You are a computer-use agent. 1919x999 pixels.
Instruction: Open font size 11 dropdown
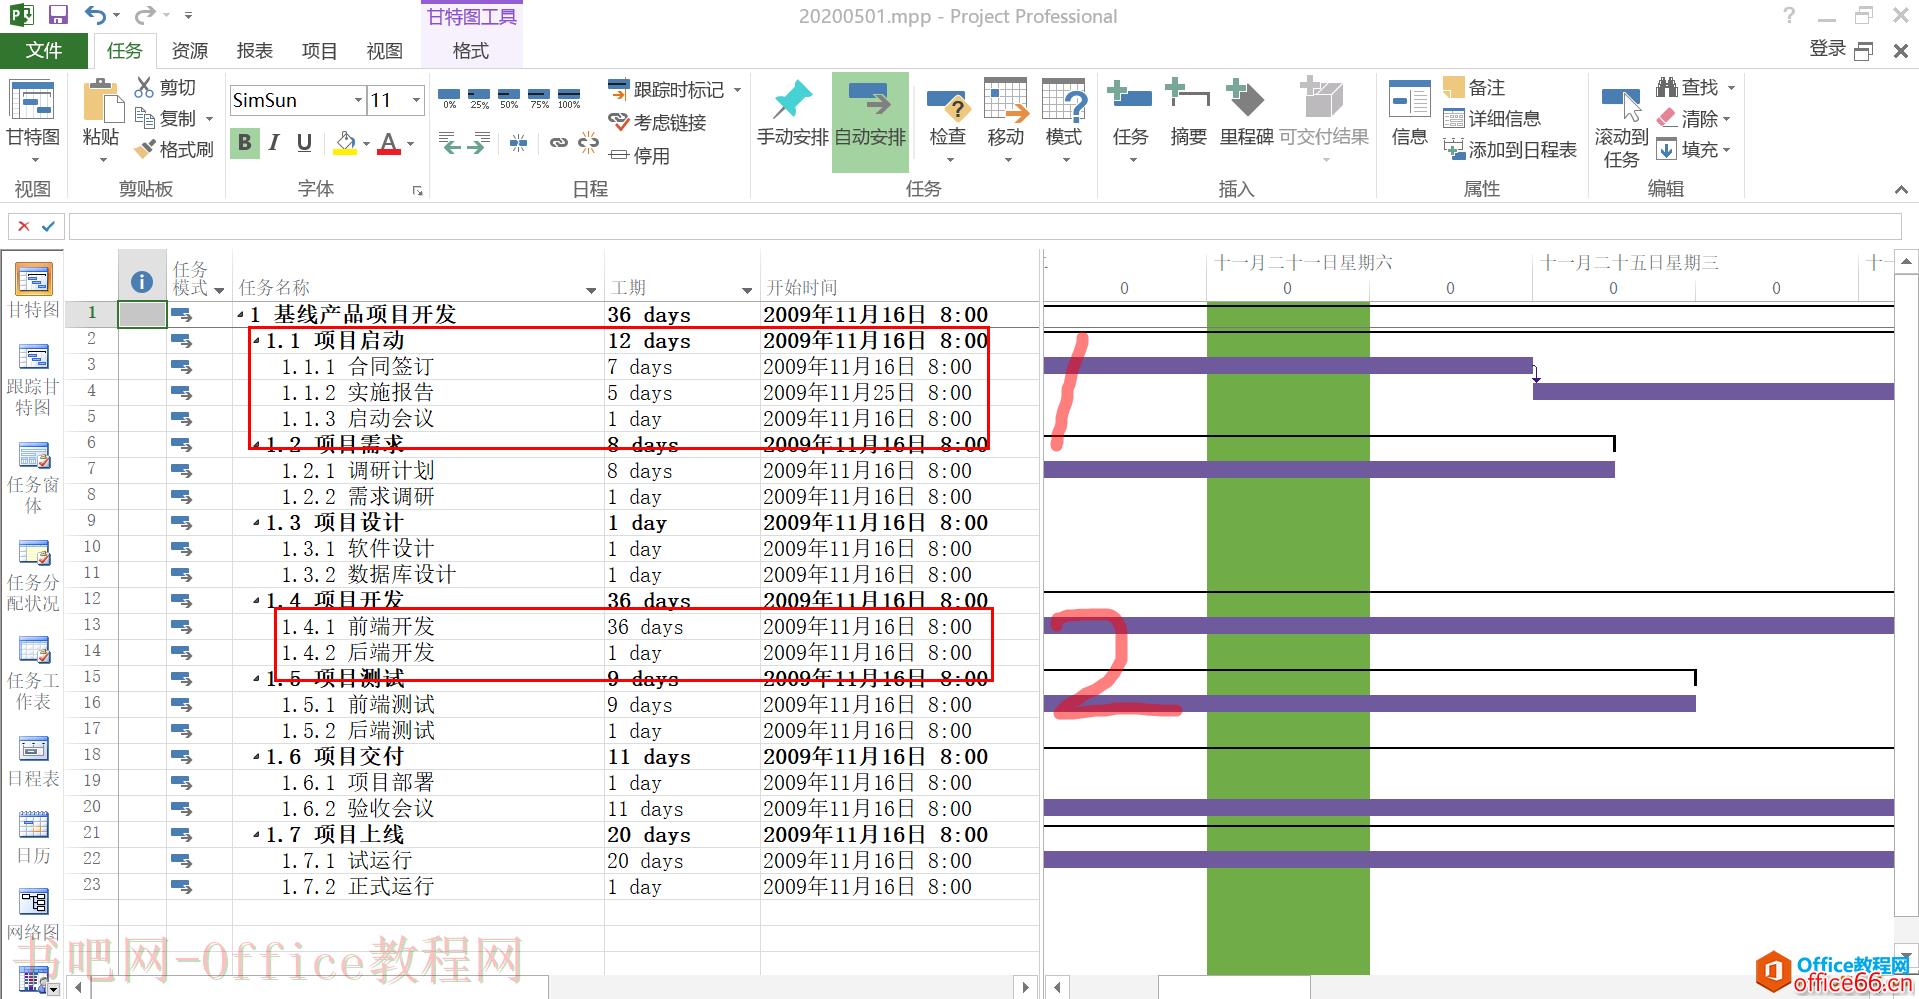point(416,100)
